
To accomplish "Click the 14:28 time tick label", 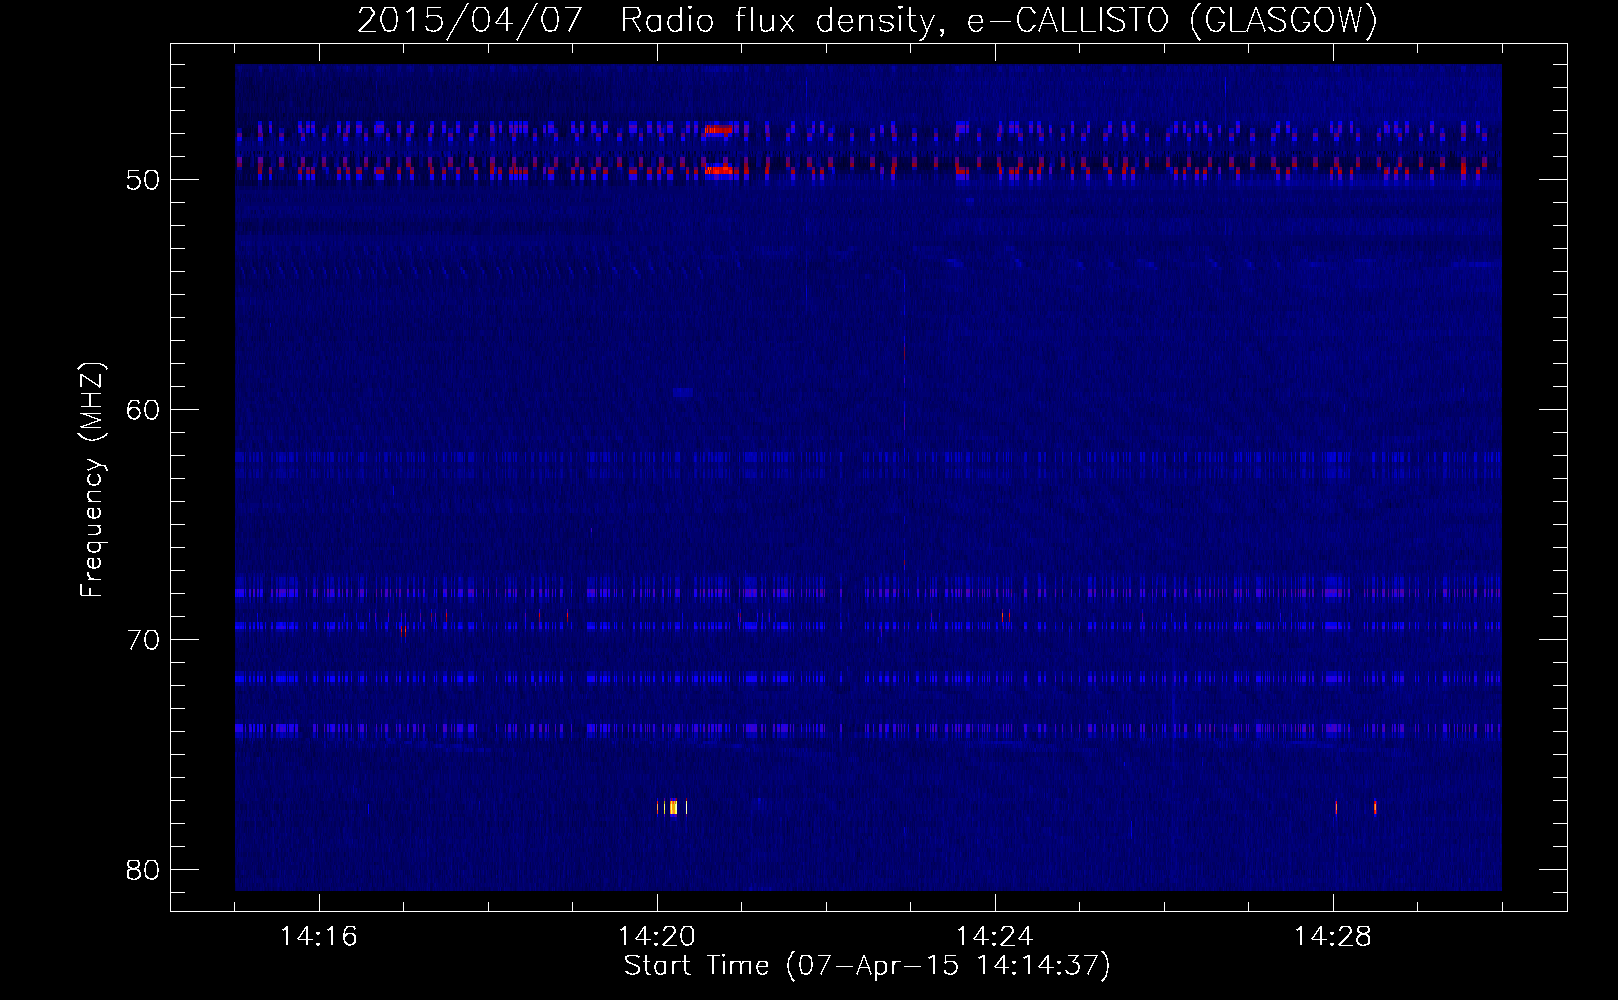I will [x=1333, y=936].
